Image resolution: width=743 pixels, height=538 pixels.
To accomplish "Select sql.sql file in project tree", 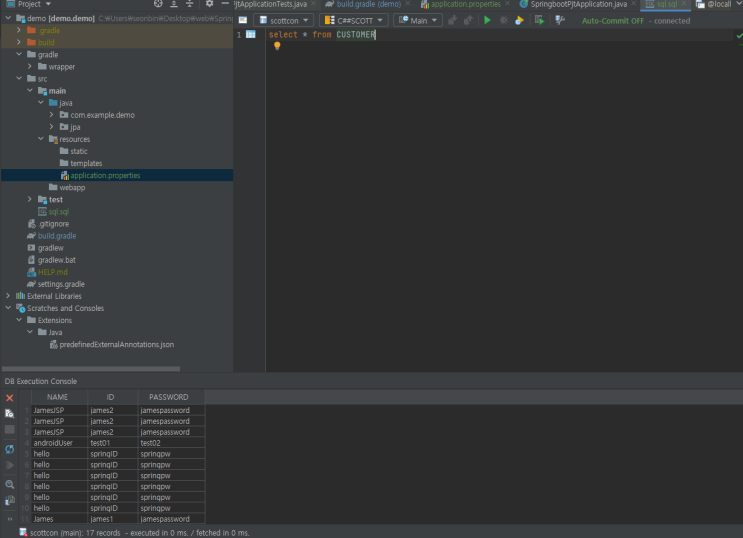I will [58, 212].
